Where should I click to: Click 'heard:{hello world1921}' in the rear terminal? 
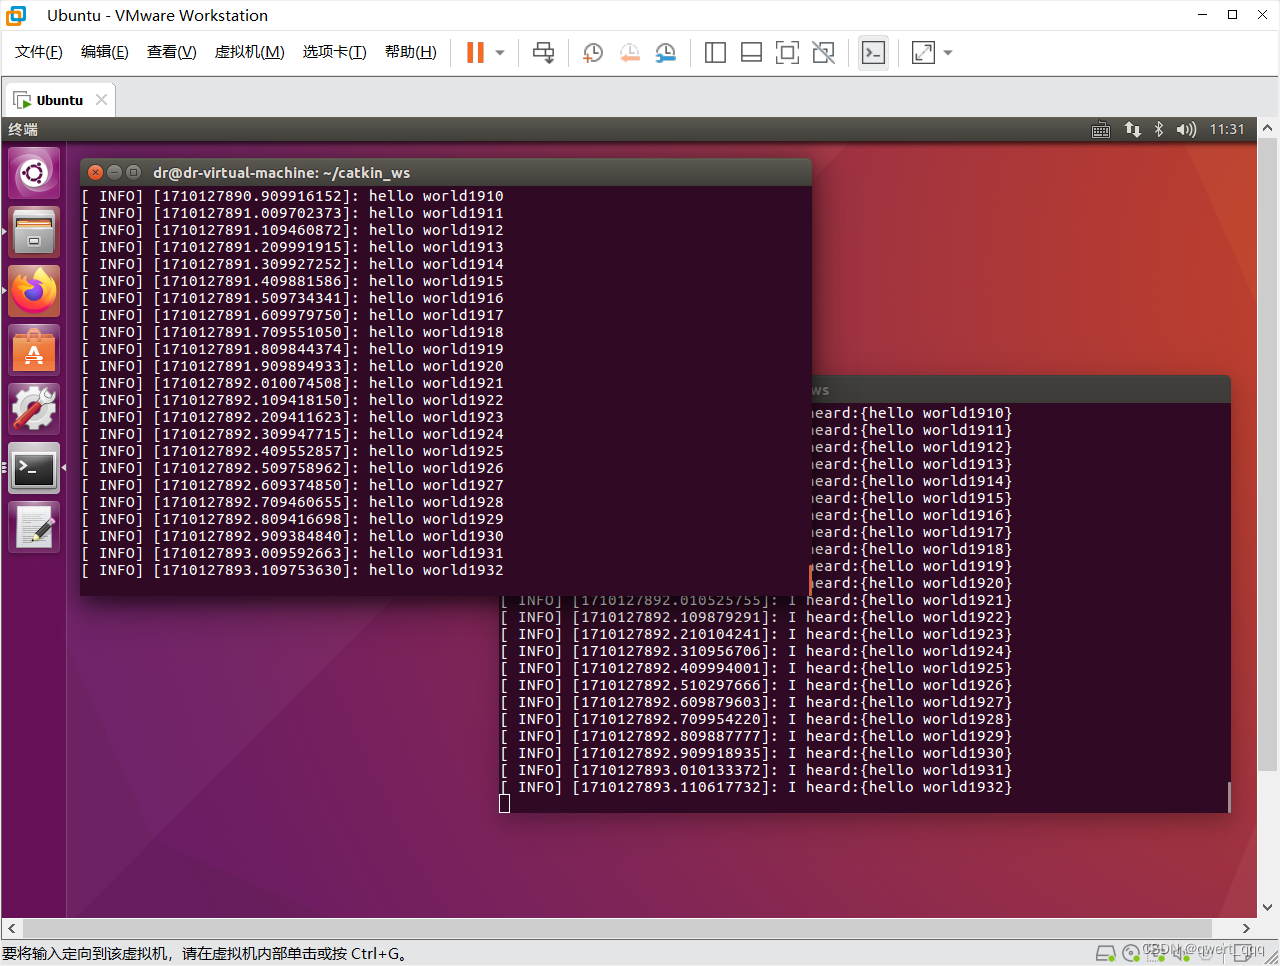[909, 600]
